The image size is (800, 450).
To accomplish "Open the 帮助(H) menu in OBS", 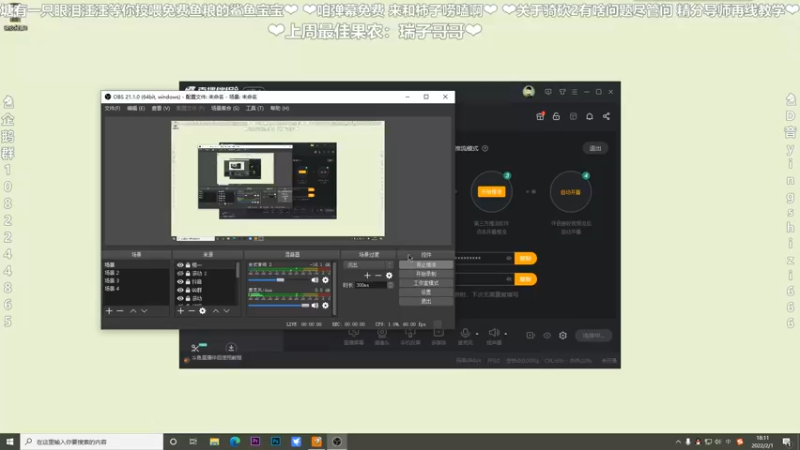I will click(x=280, y=108).
